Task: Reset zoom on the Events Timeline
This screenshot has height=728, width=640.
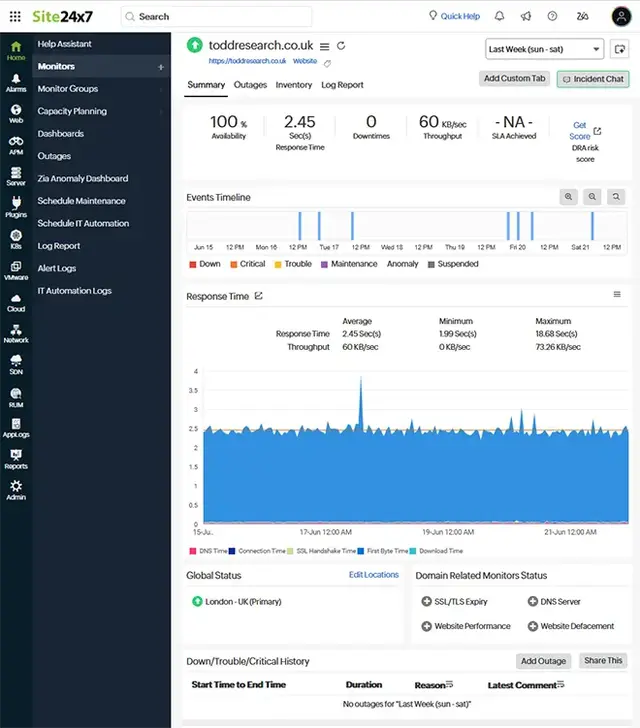Action: click(x=616, y=197)
